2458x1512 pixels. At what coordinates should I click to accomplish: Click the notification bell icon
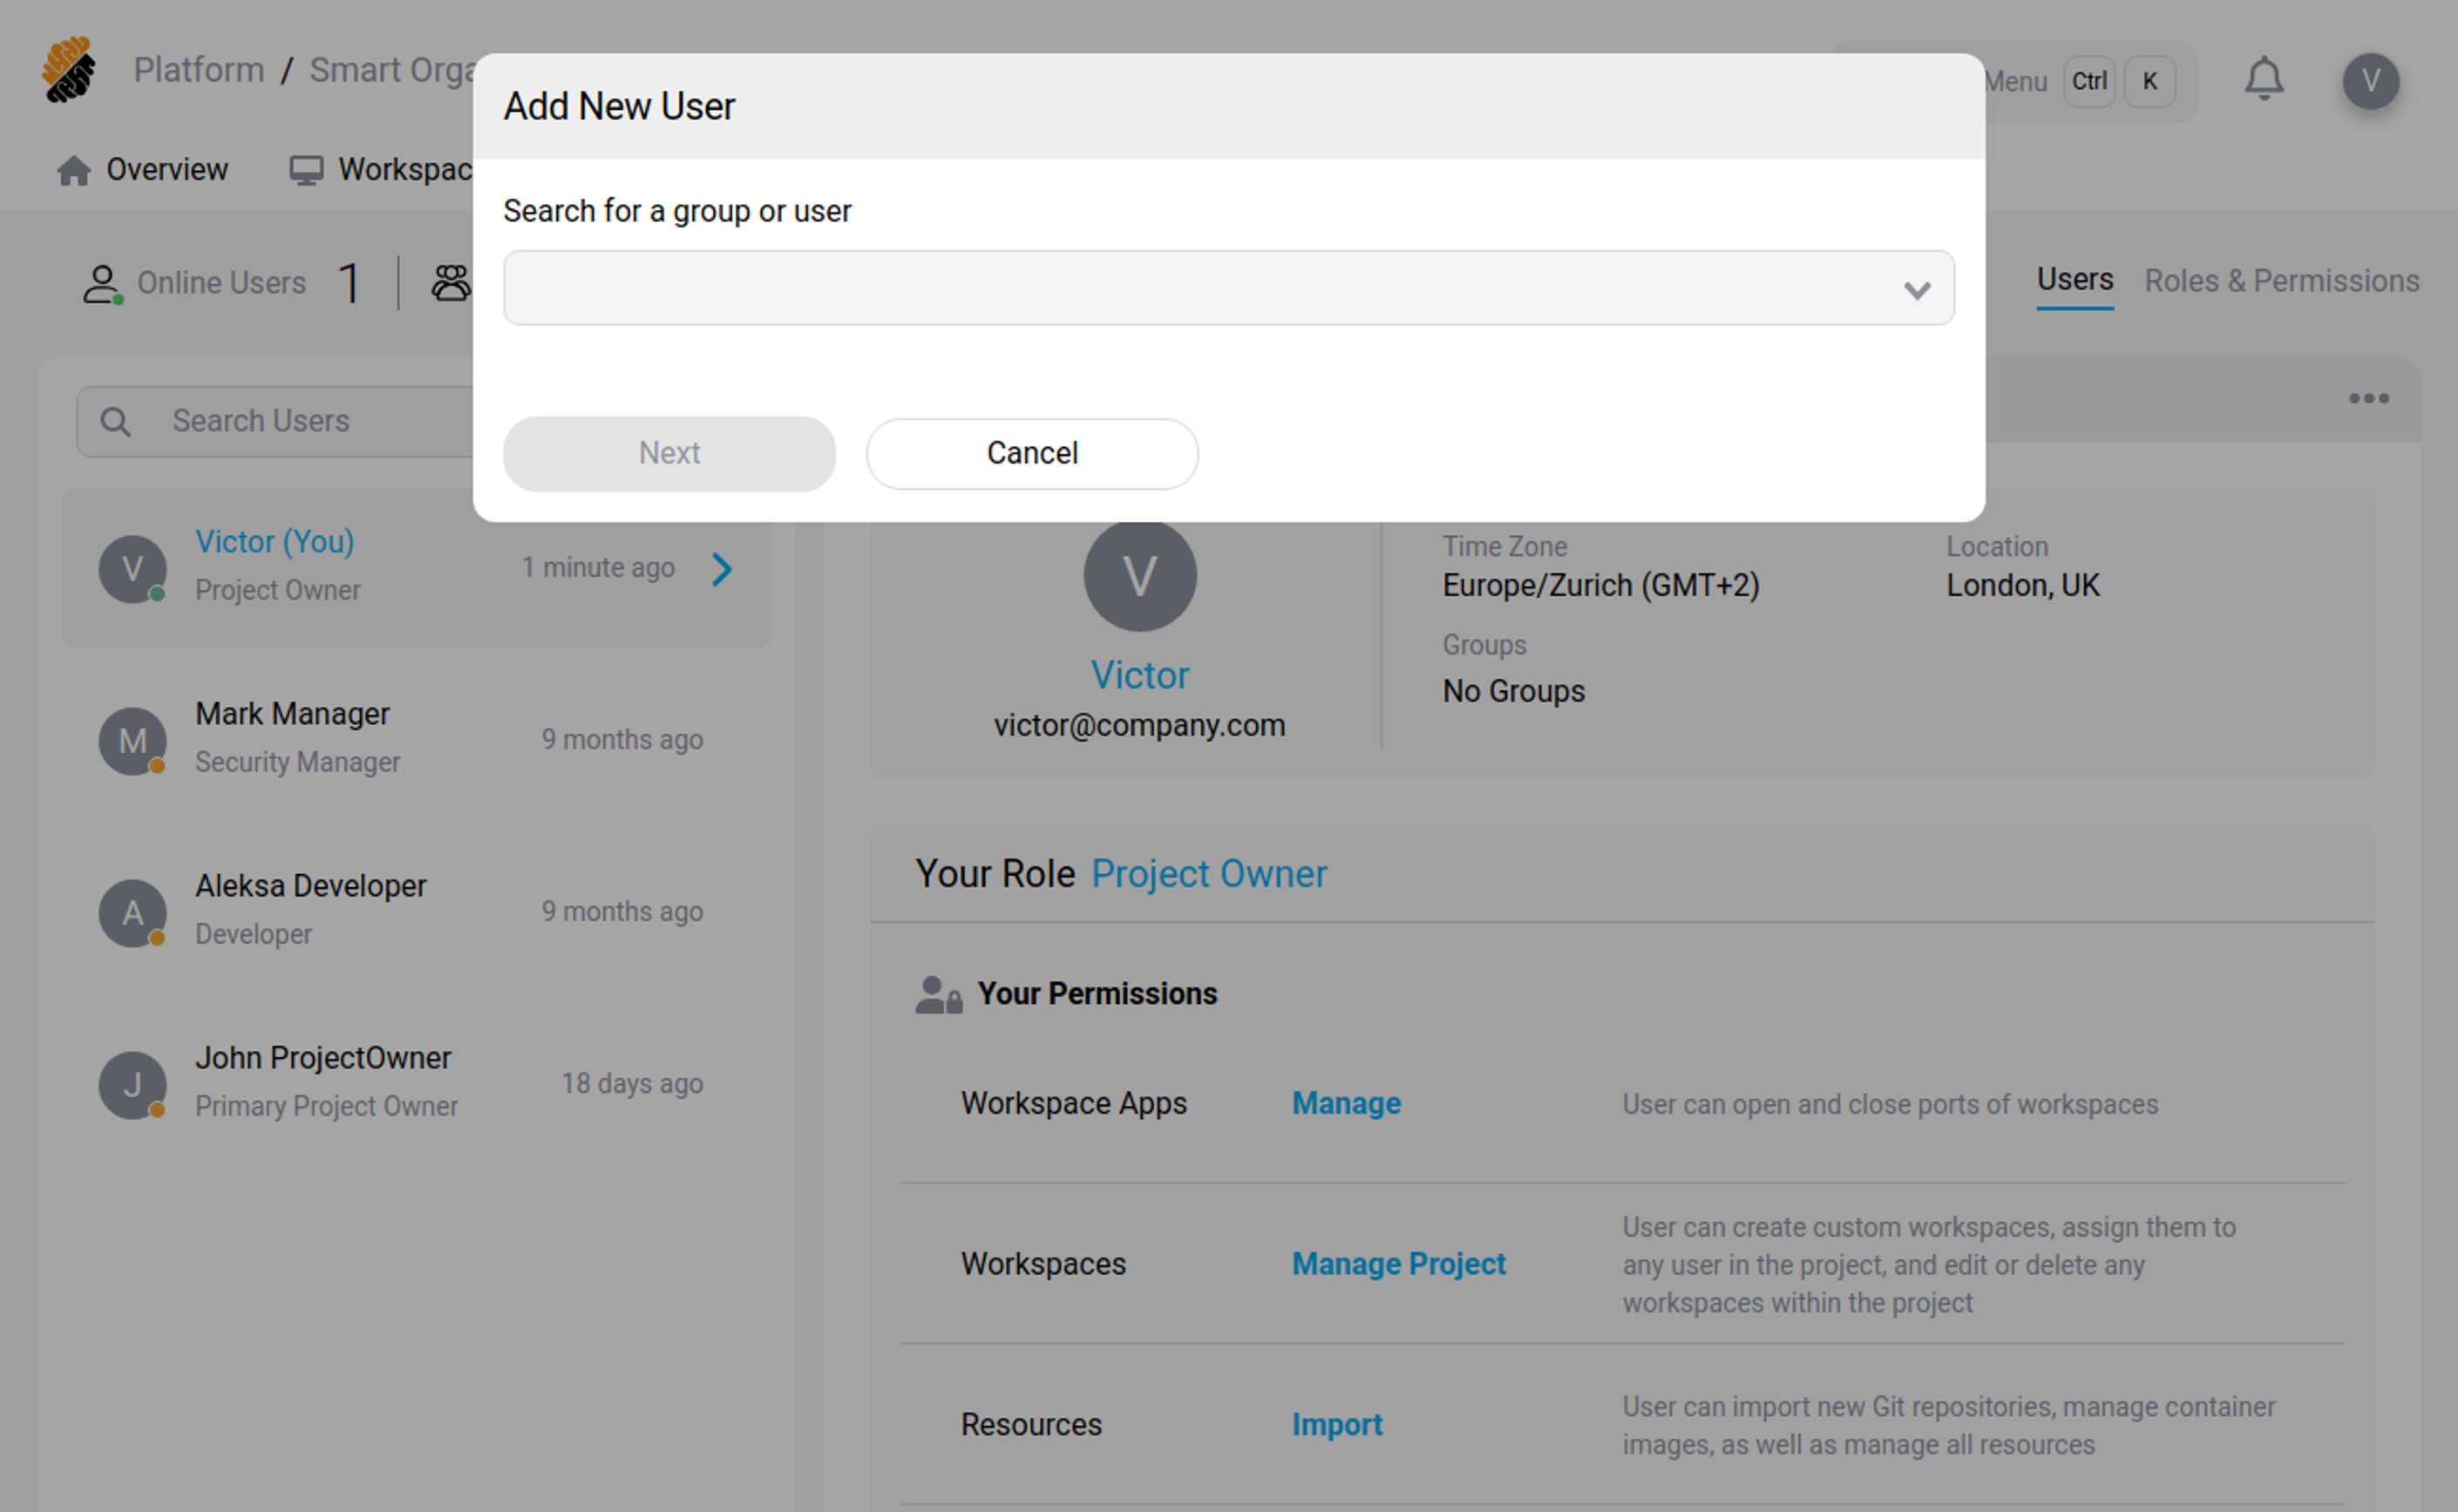pos(2265,79)
